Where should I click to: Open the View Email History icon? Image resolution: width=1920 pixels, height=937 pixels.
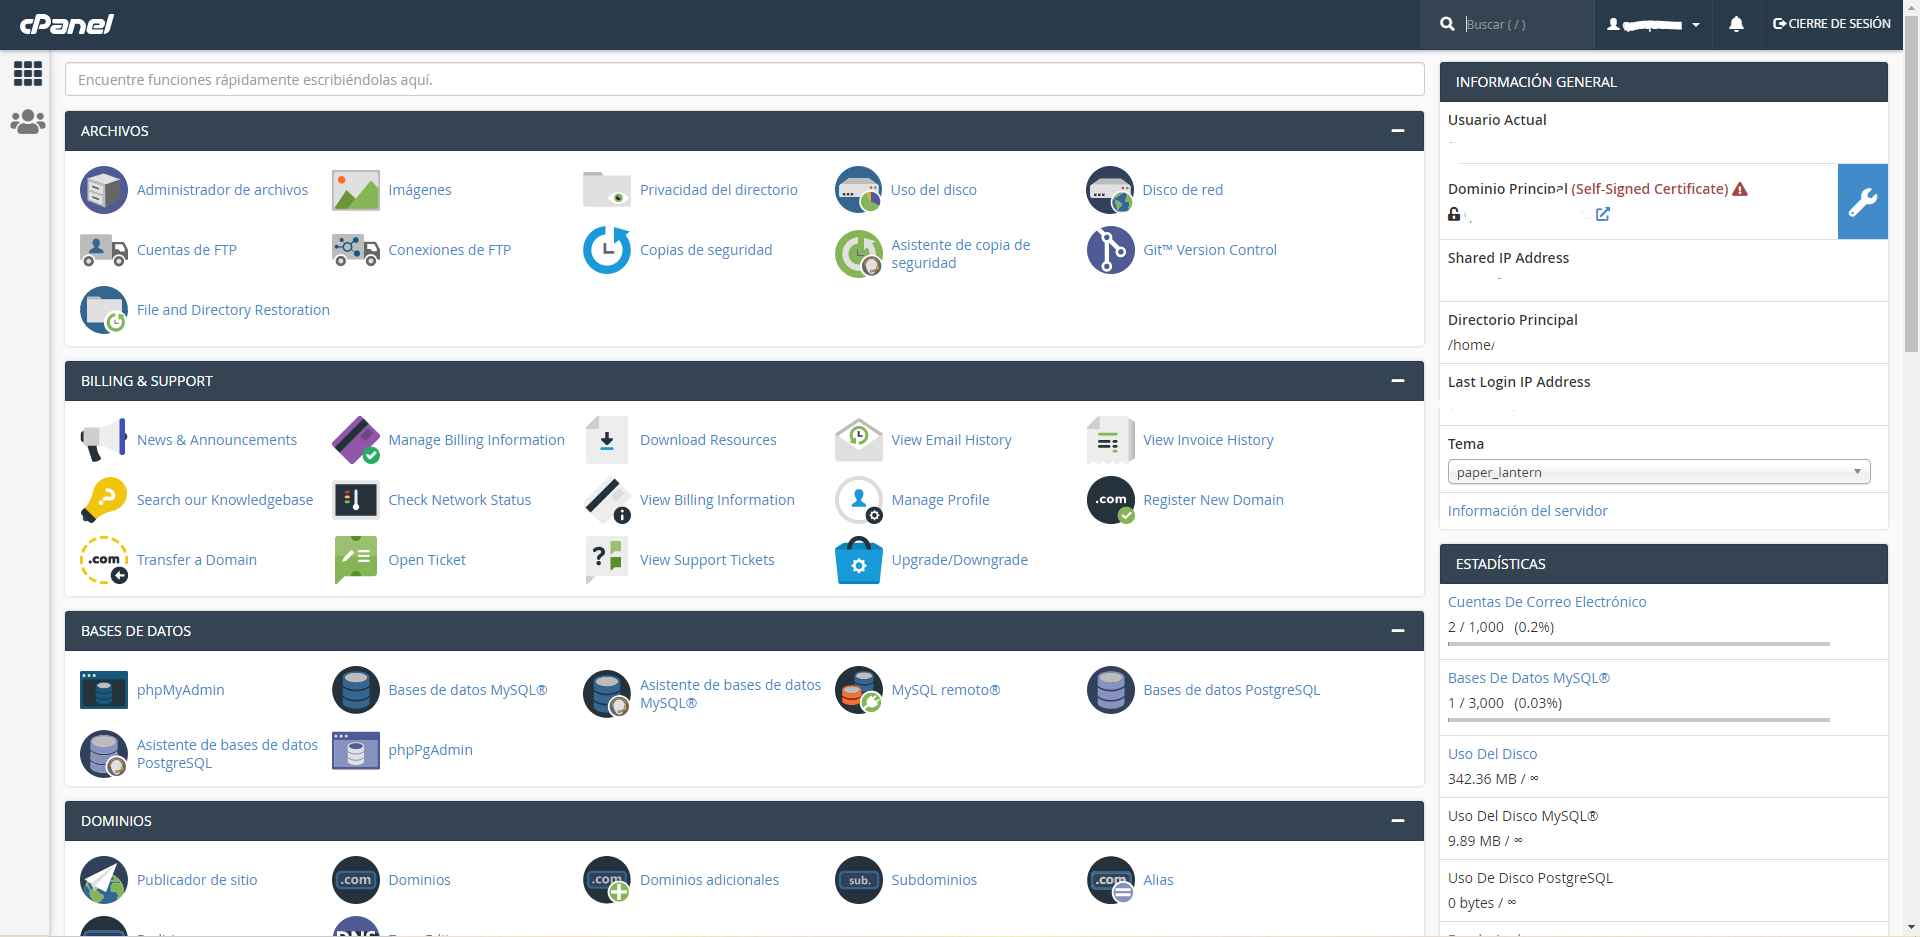(859, 440)
